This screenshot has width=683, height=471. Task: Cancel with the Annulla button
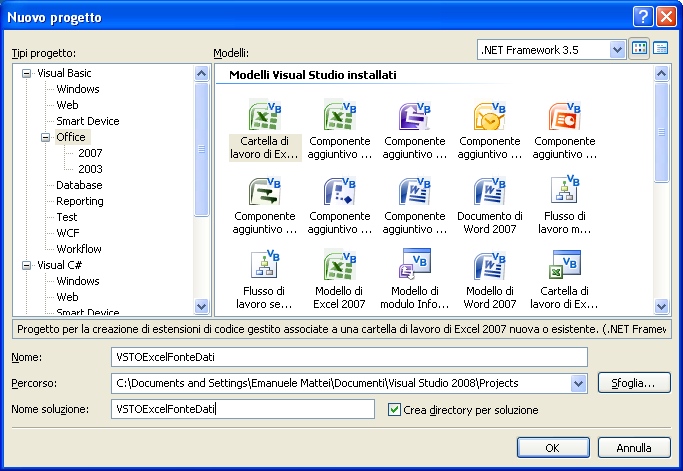[634, 448]
